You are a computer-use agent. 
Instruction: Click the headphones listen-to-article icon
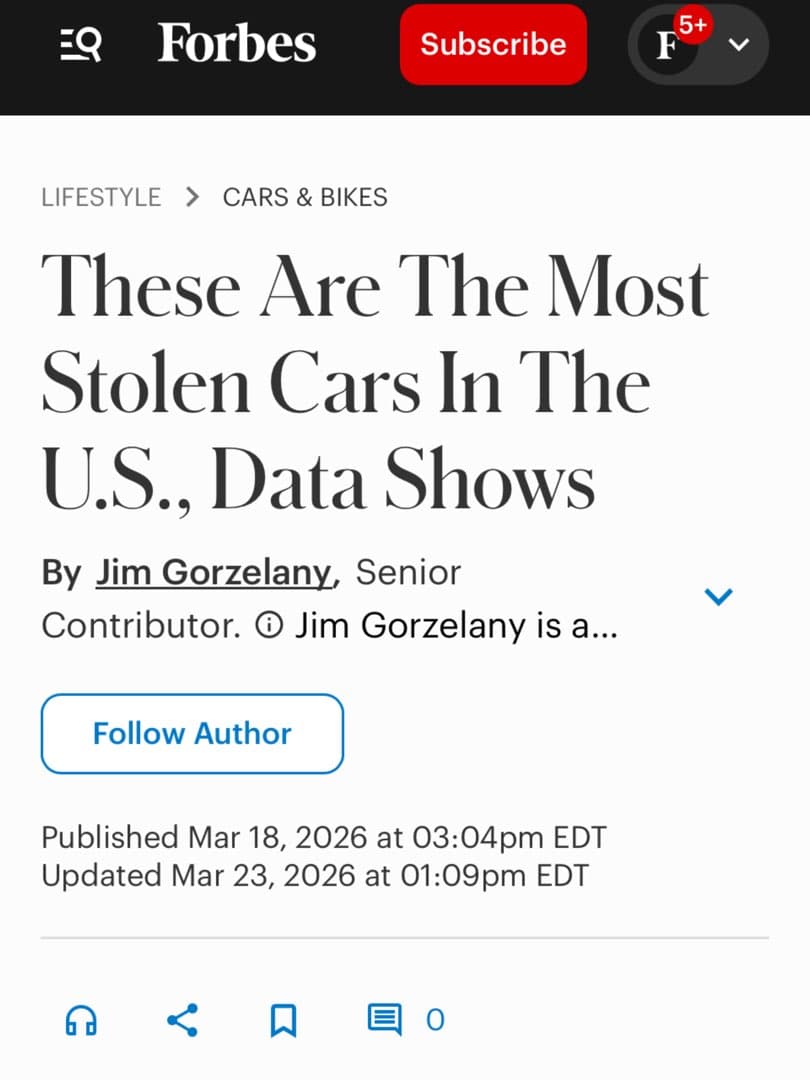[x=81, y=1020]
